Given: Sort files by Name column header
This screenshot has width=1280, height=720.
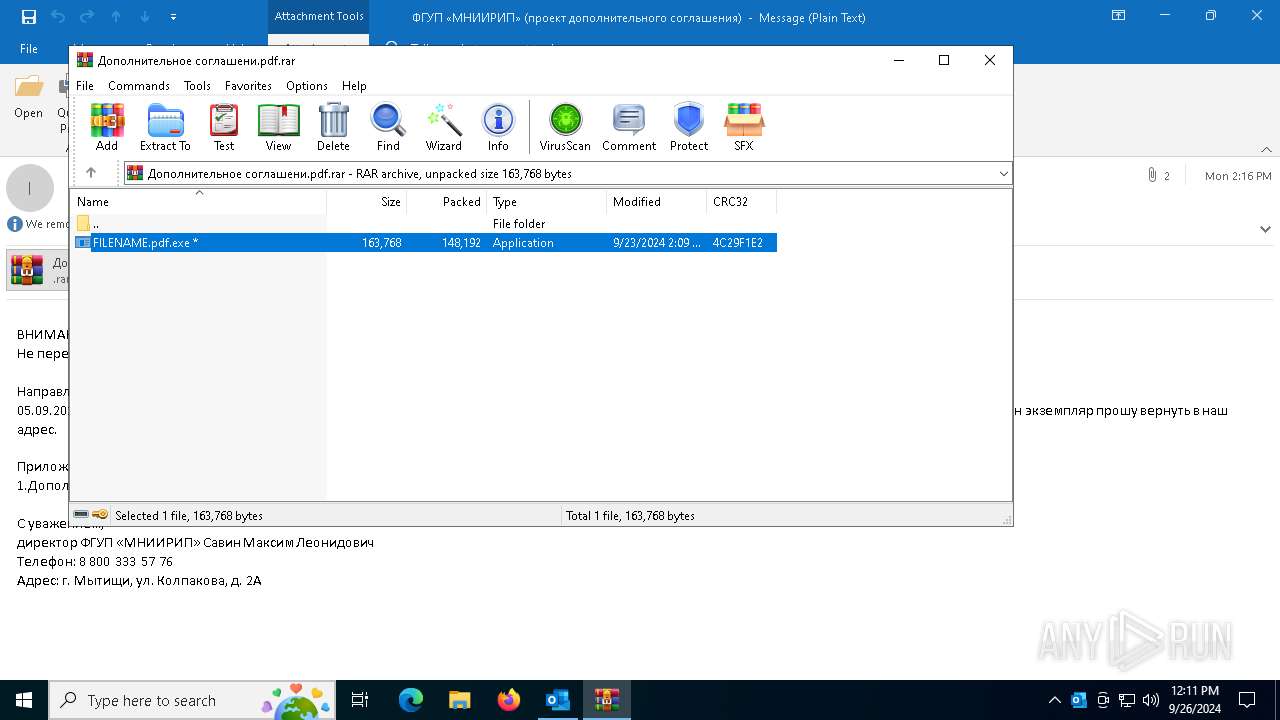Looking at the screenshot, I should (x=198, y=201).
